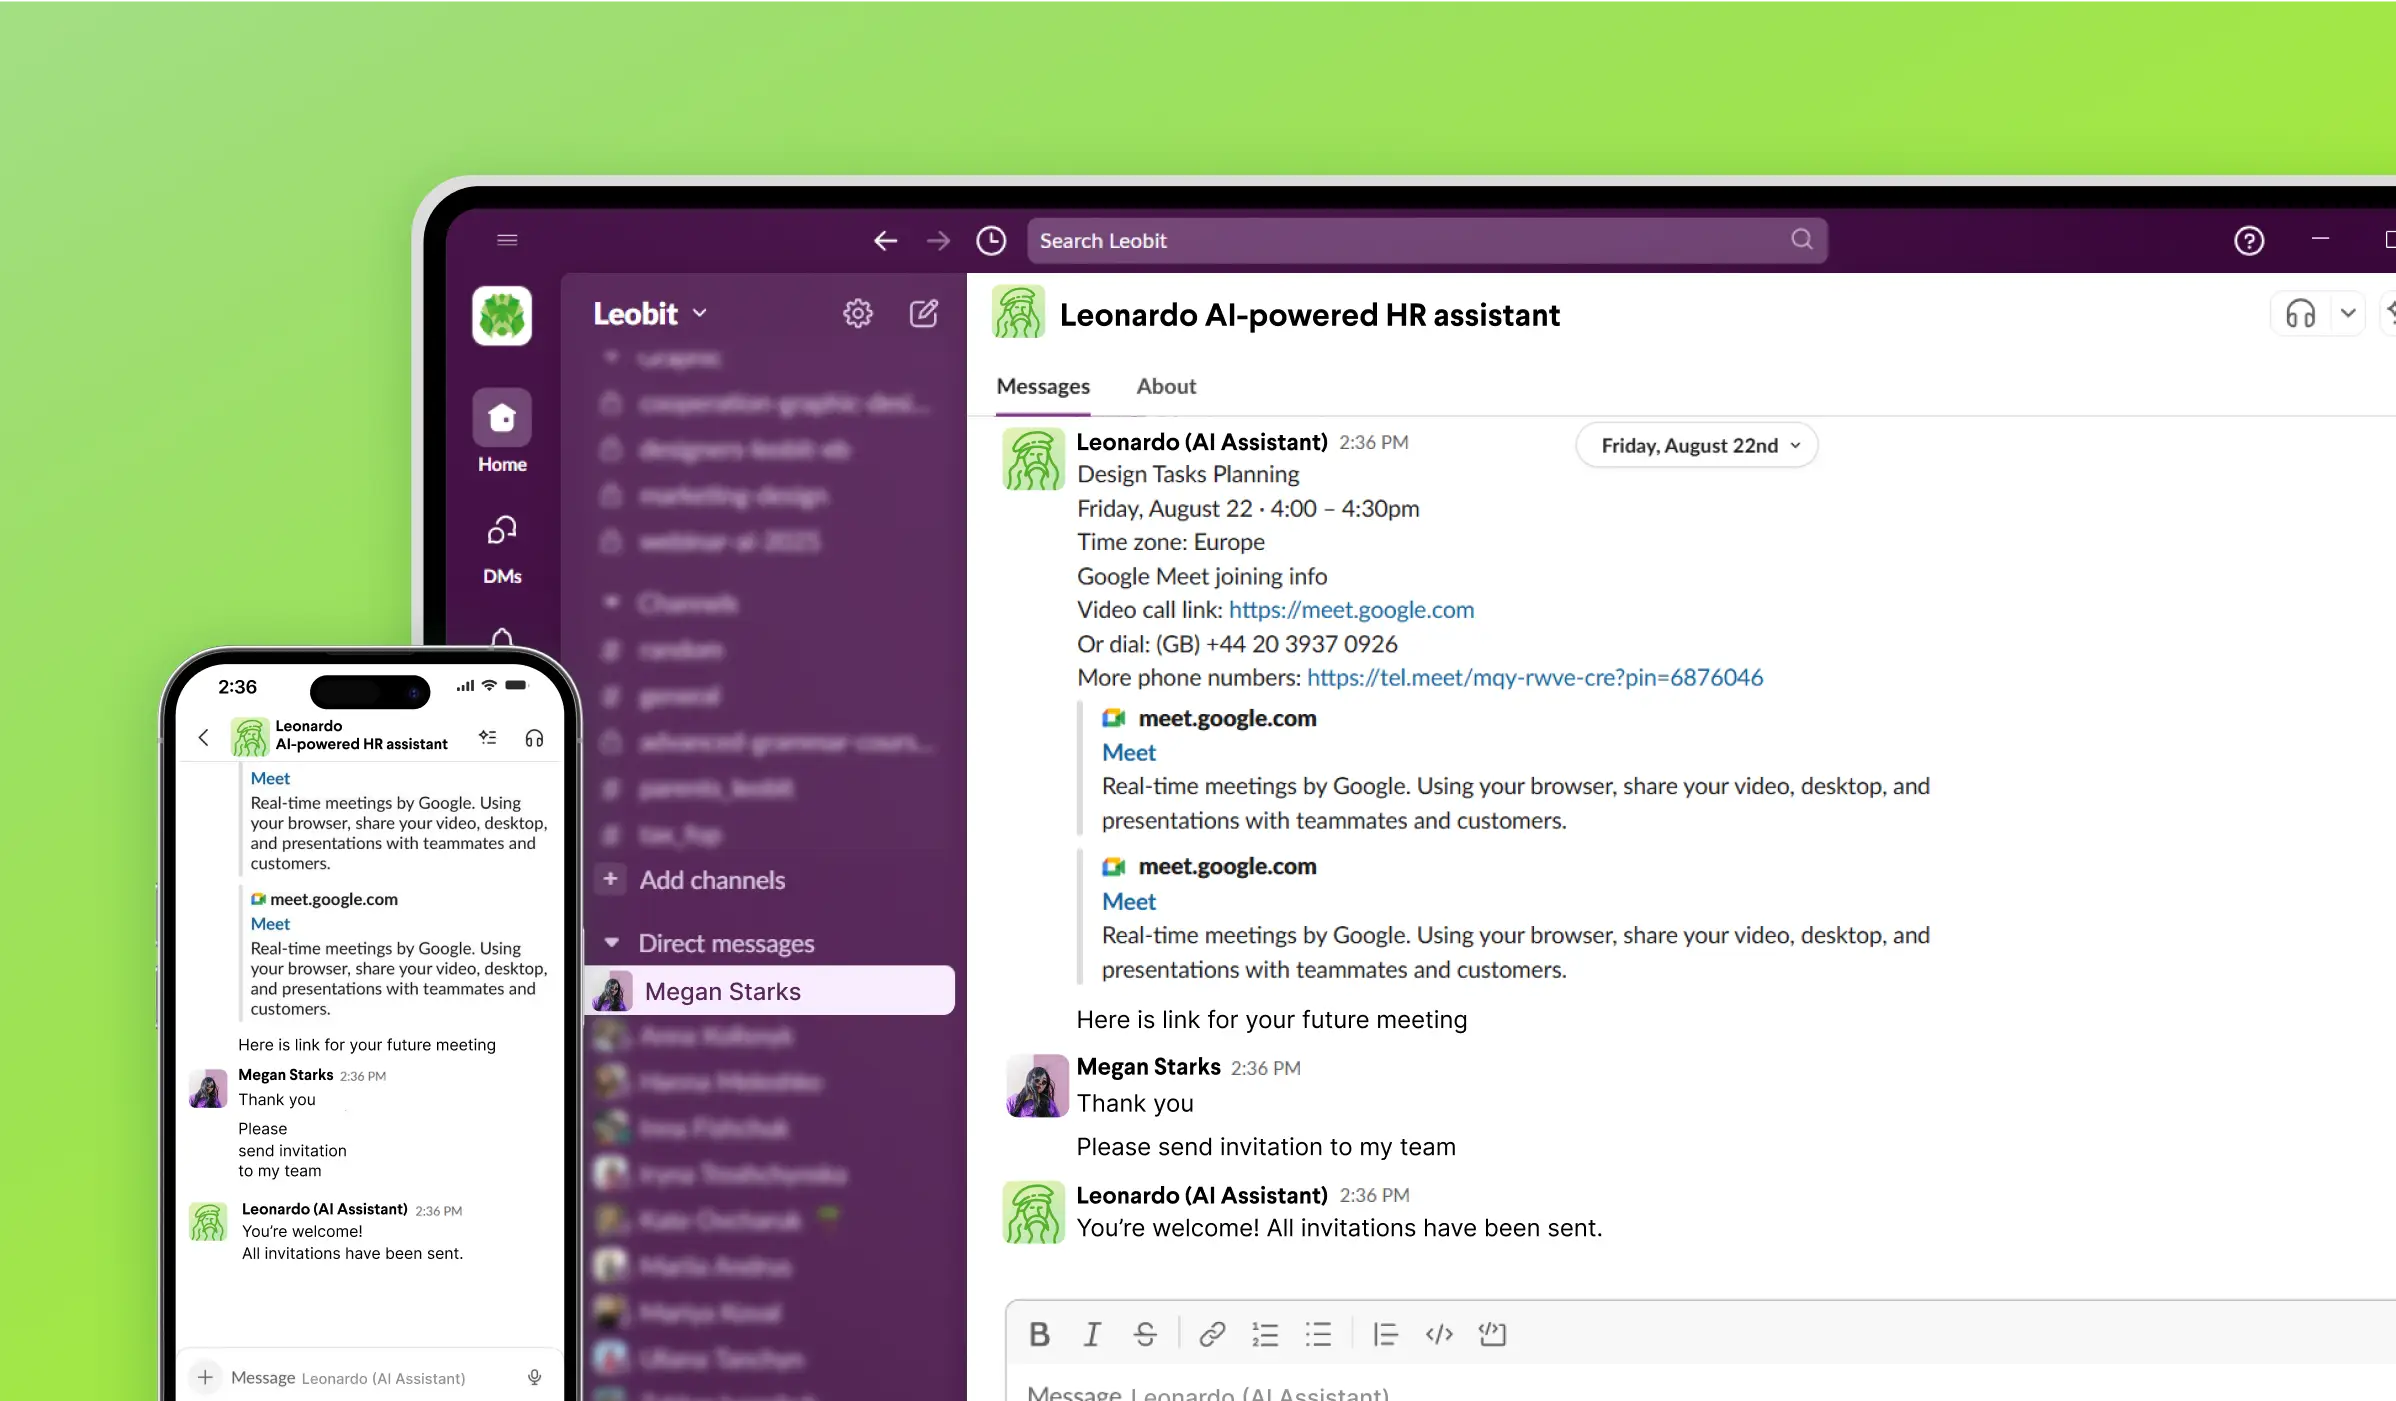Open the Leobit workspace dropdown

coord(650,314)
